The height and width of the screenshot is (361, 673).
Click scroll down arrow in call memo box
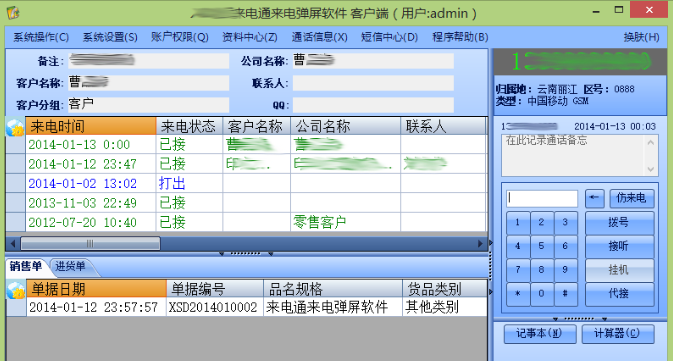[651, 169]
